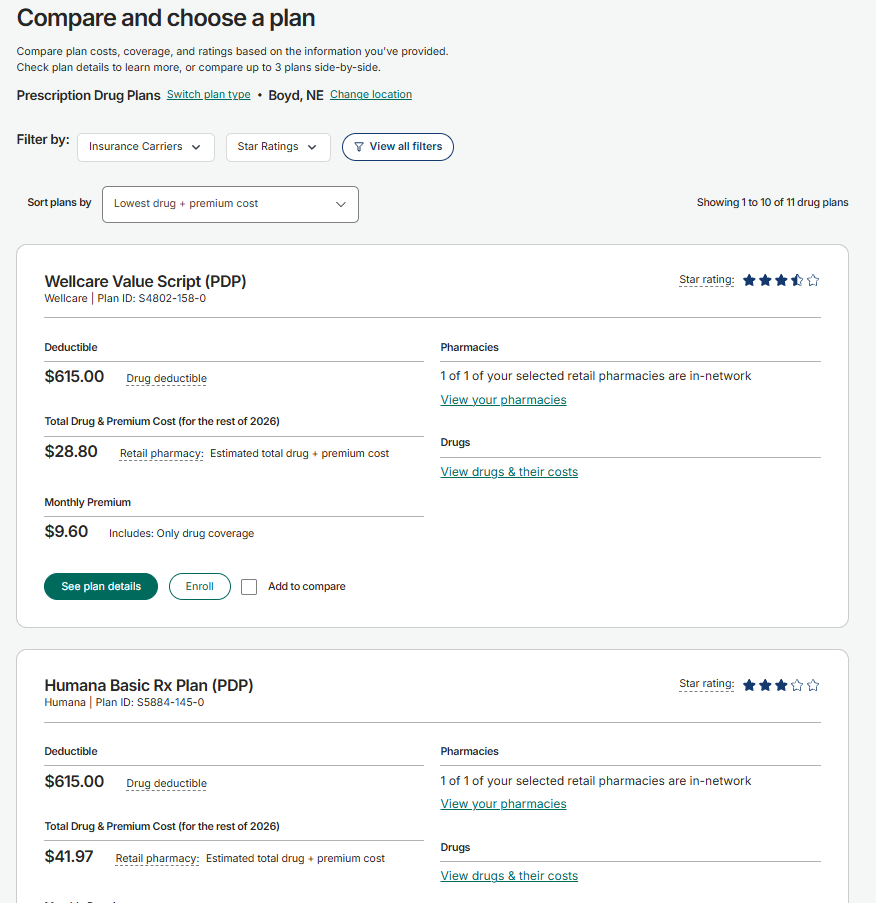Viewport: 876px width, 903px height.
Task: Click Change location link
Action: point(371,94)
